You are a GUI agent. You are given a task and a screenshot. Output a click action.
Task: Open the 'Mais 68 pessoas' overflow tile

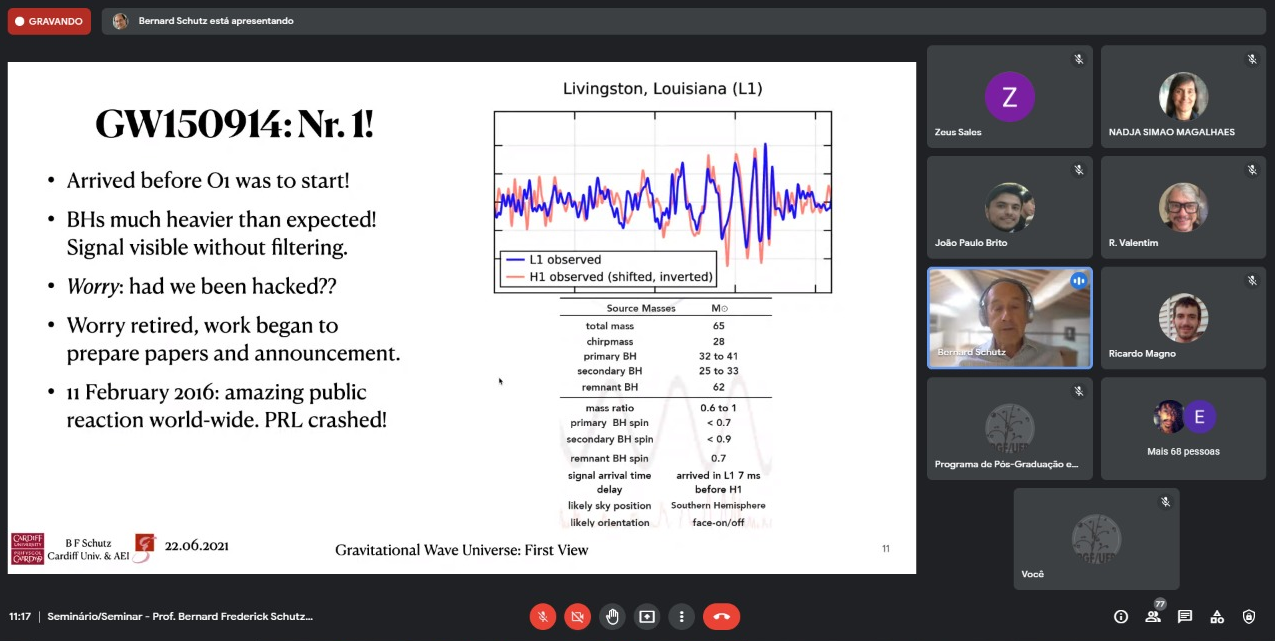click(1183, 429)
